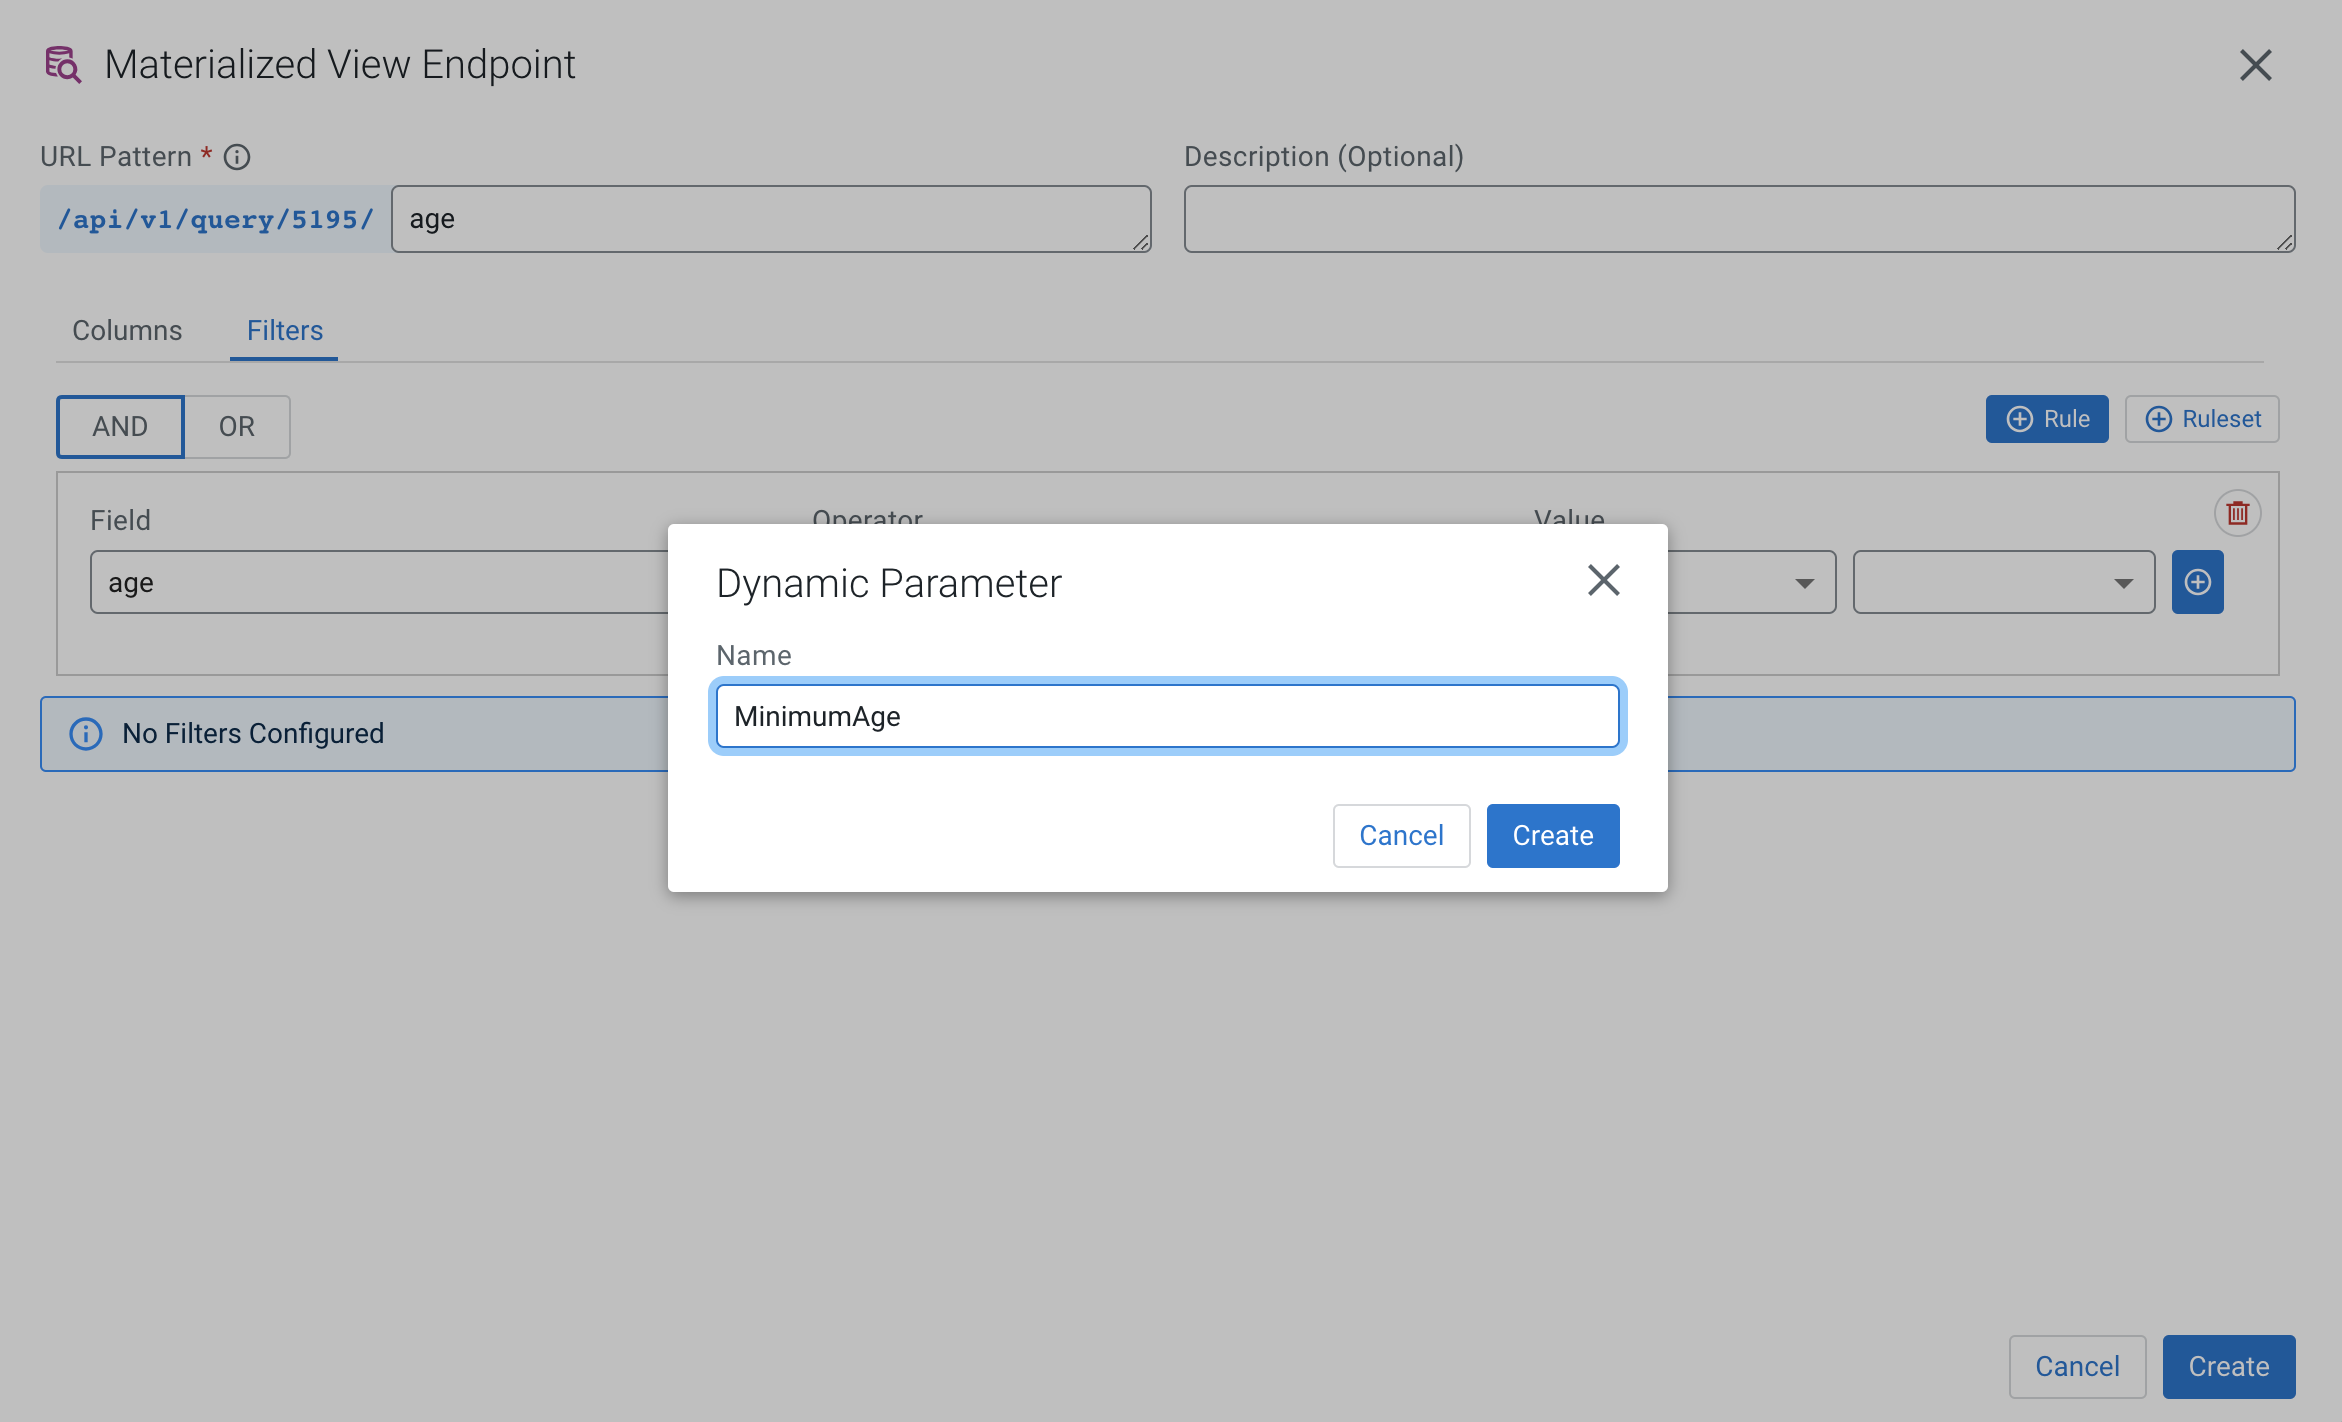Close the Dynamic Parameter dialog with X
The width and height of the screenshot is (2342, 1422).
click(1603, 580)
